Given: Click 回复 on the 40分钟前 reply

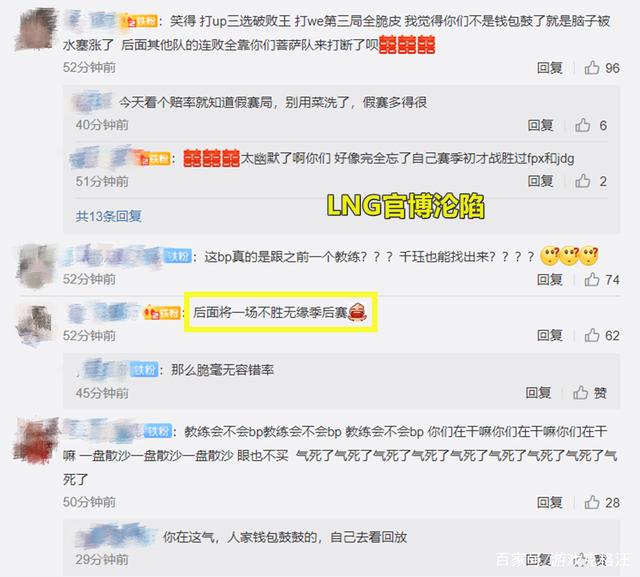Looking at the screenshot, I should [x=540, y=125].
